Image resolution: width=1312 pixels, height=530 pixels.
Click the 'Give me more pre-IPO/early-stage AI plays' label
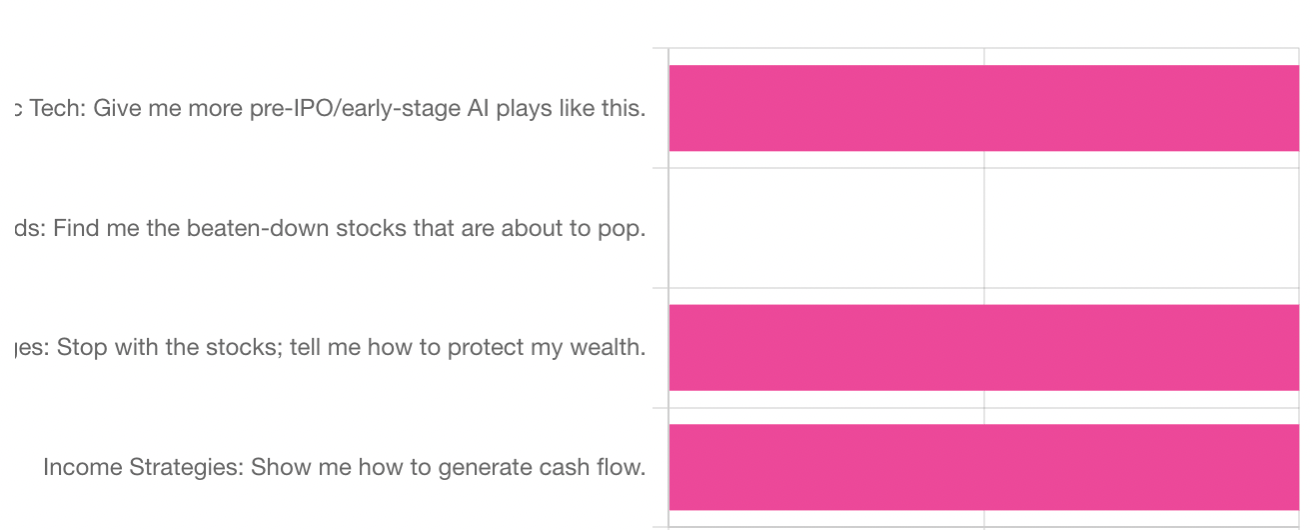click(x=370, y=108)
